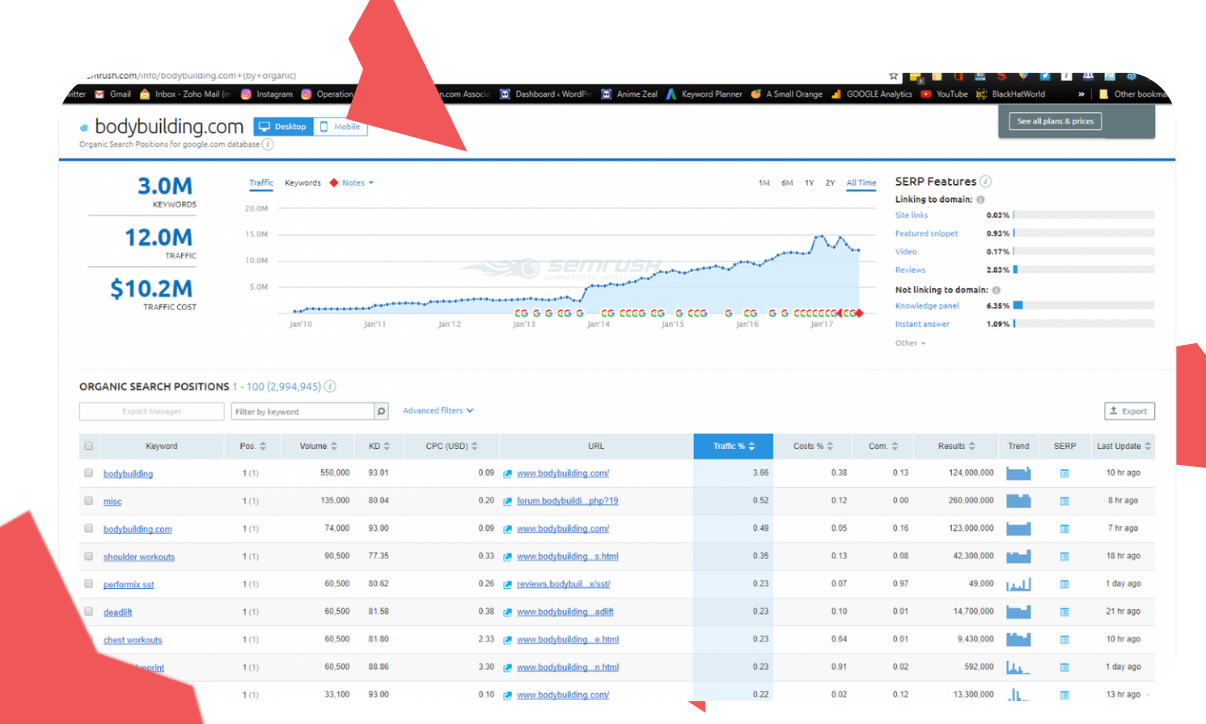The image size is (1206, 724).
Task: Select the Keywords chart tab
Action: click(303, 183)
